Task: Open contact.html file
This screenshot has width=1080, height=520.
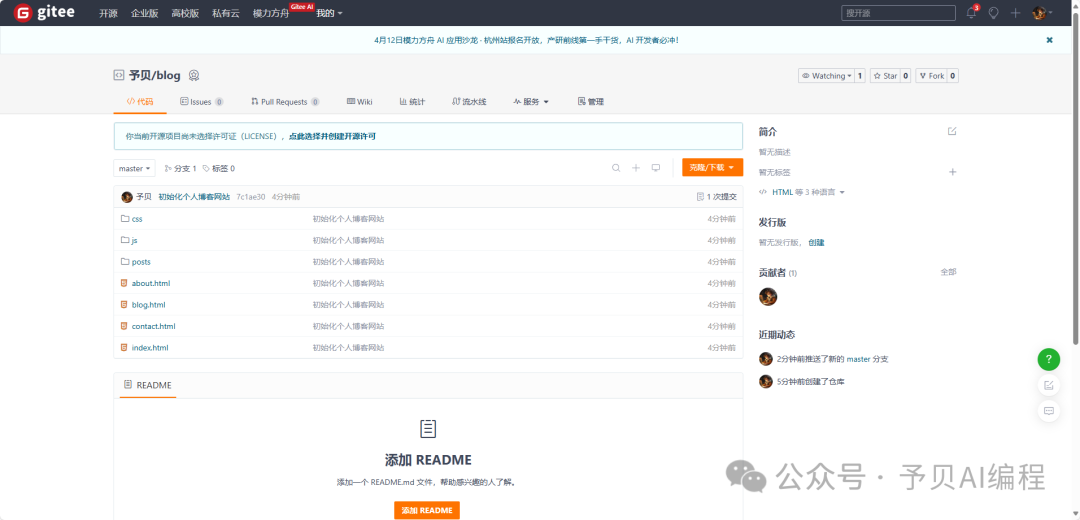Action: [153, 326]
